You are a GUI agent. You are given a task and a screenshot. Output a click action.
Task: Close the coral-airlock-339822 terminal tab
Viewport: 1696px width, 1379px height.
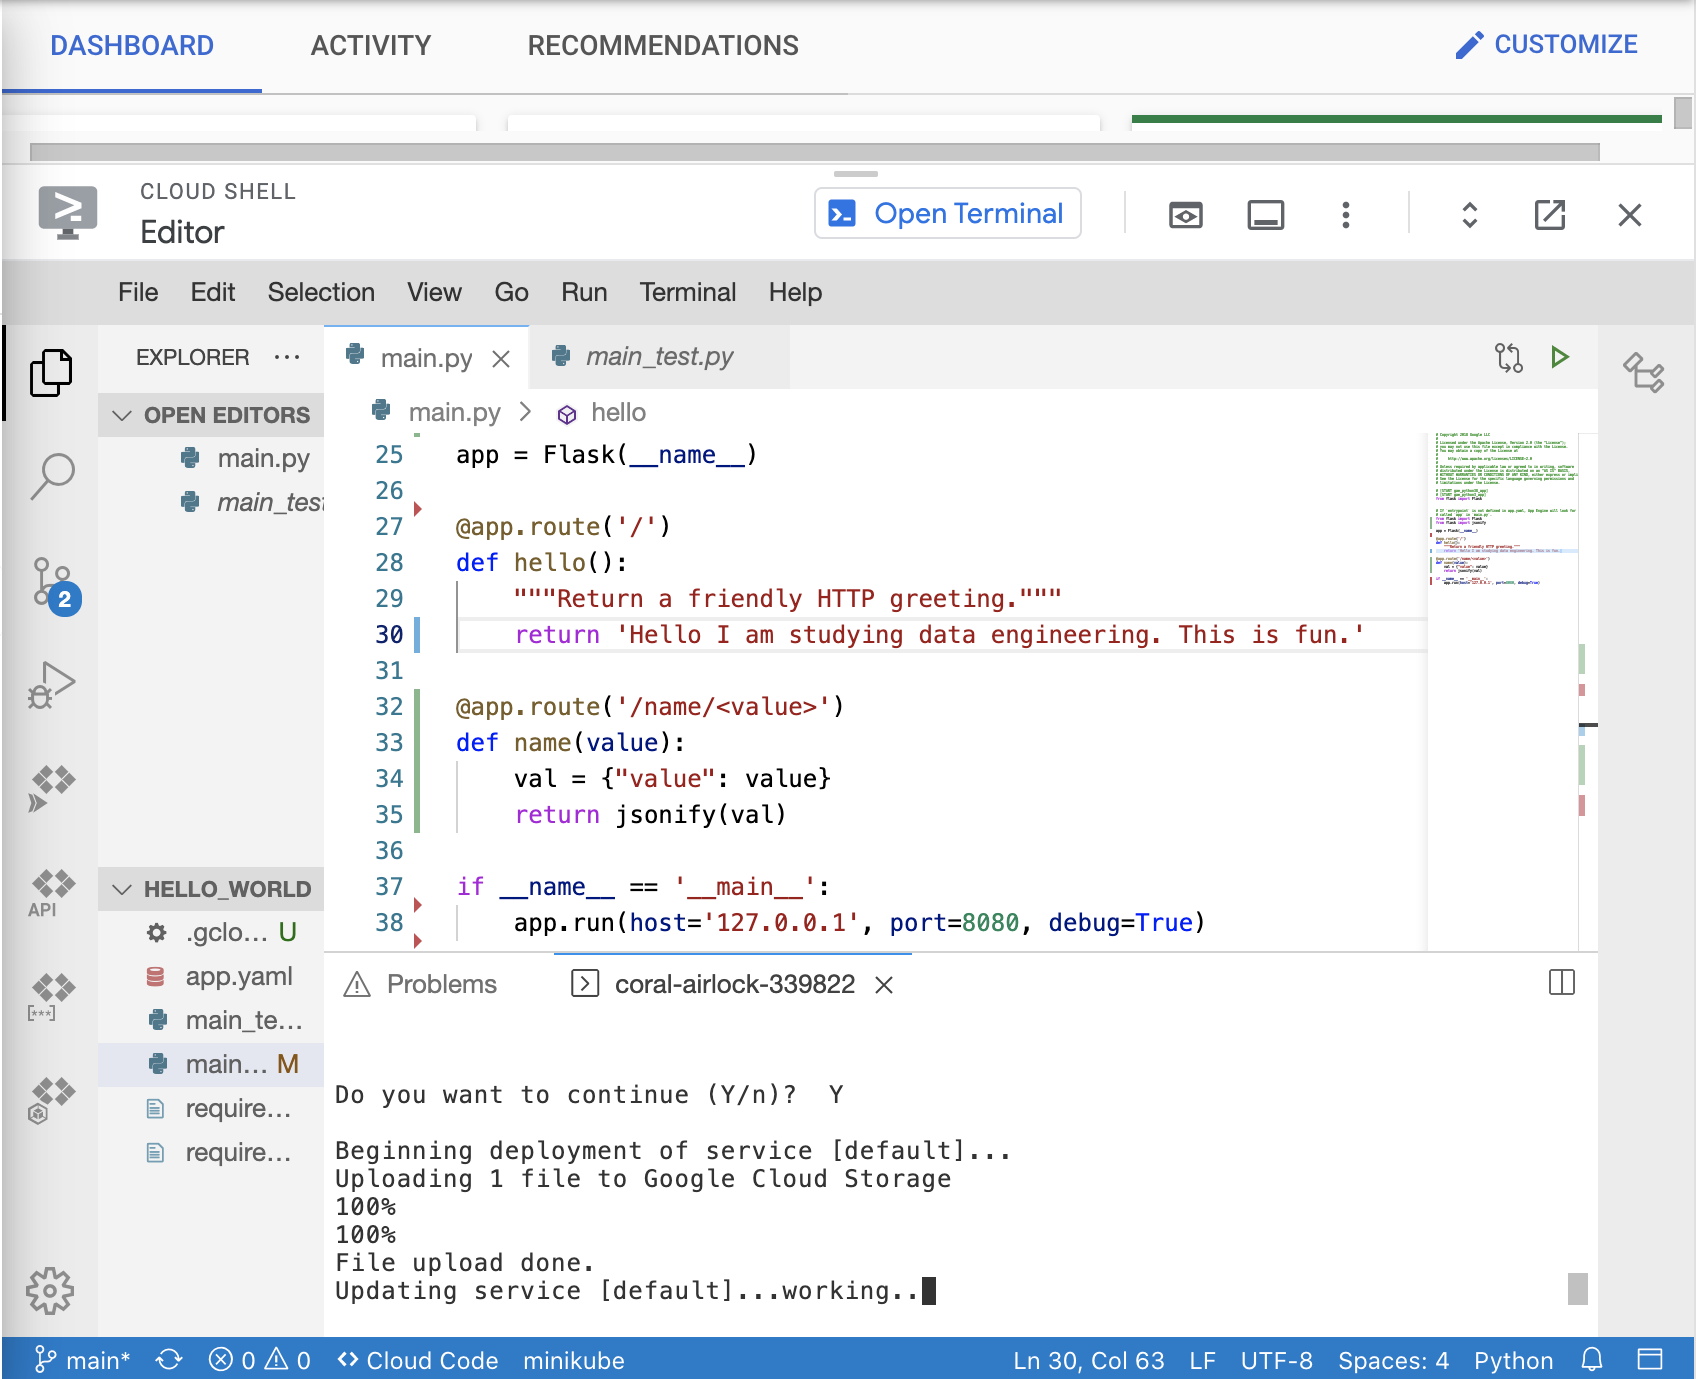pyautogui.click(x=884, y=985)
